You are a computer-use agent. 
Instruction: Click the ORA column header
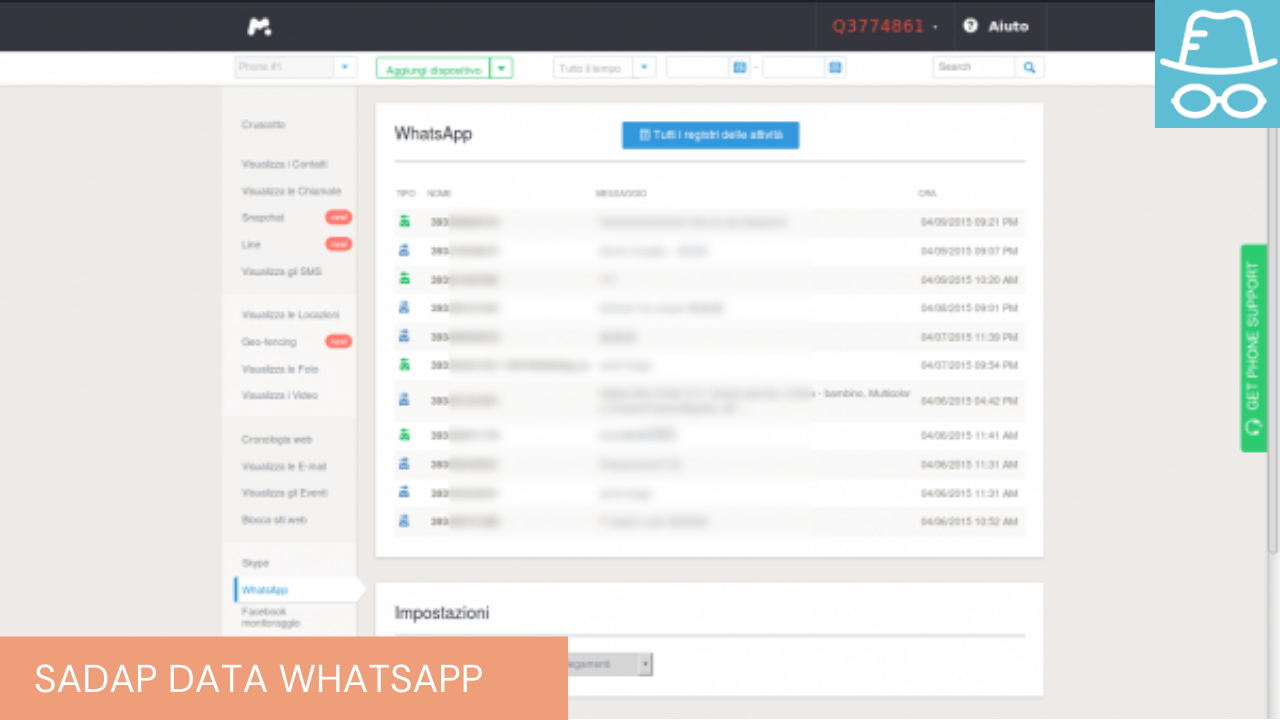point(927,193)
